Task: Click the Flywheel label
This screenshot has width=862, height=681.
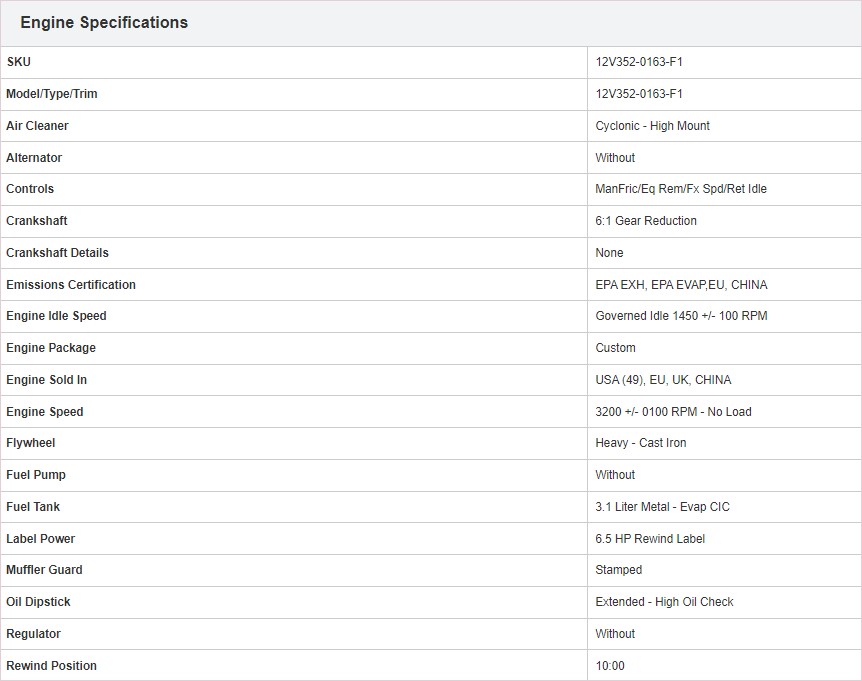Action: (31, 443)
